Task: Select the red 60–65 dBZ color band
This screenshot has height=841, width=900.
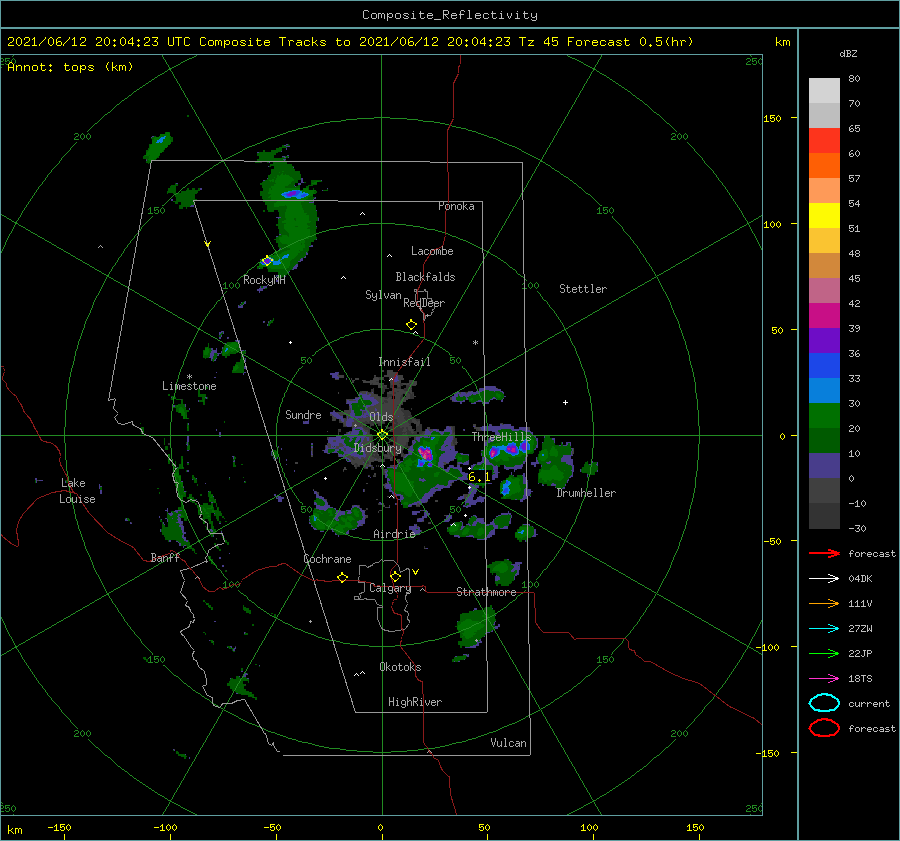Action: pos(824,141)
